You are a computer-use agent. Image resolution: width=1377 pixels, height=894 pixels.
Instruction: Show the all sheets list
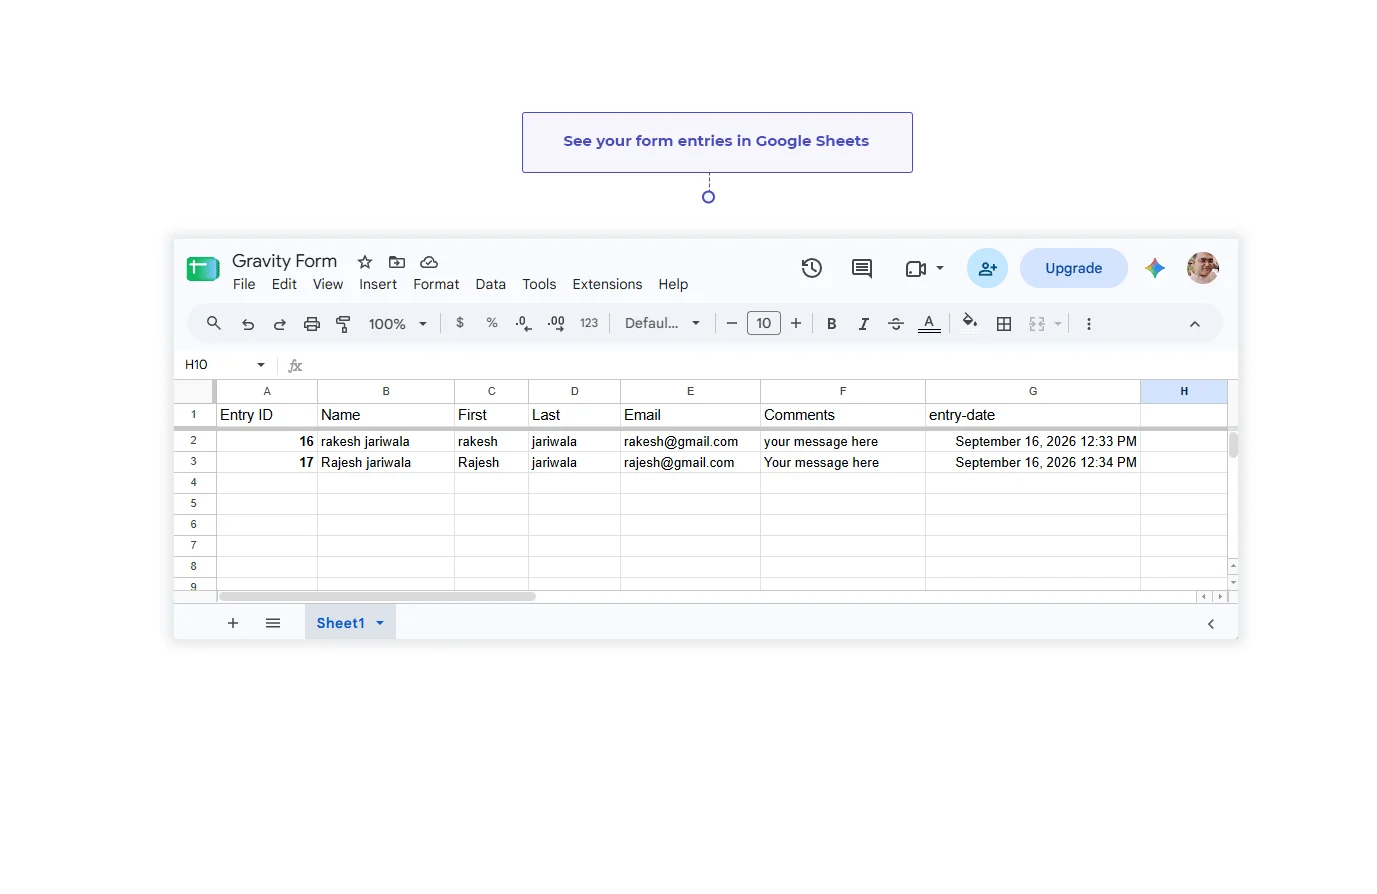pyautogui.click(x=273, y=623)
